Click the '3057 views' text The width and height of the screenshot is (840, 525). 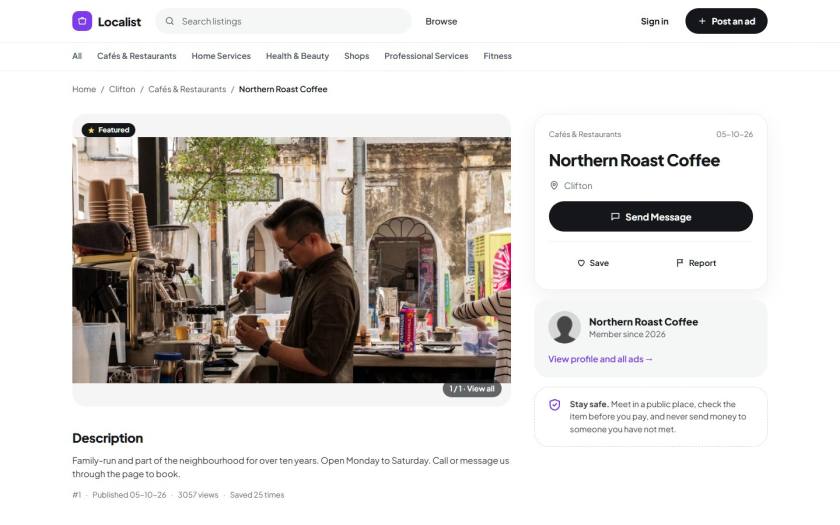(x=198, y=495)
